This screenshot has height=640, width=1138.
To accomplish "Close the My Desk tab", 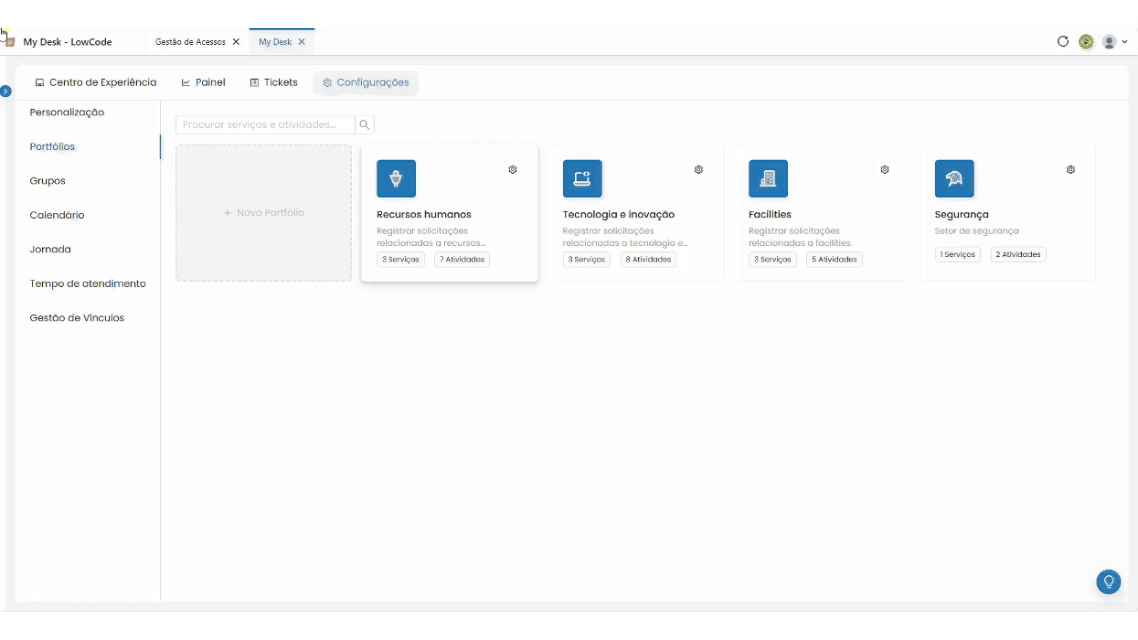I will (x=301, y=42).
